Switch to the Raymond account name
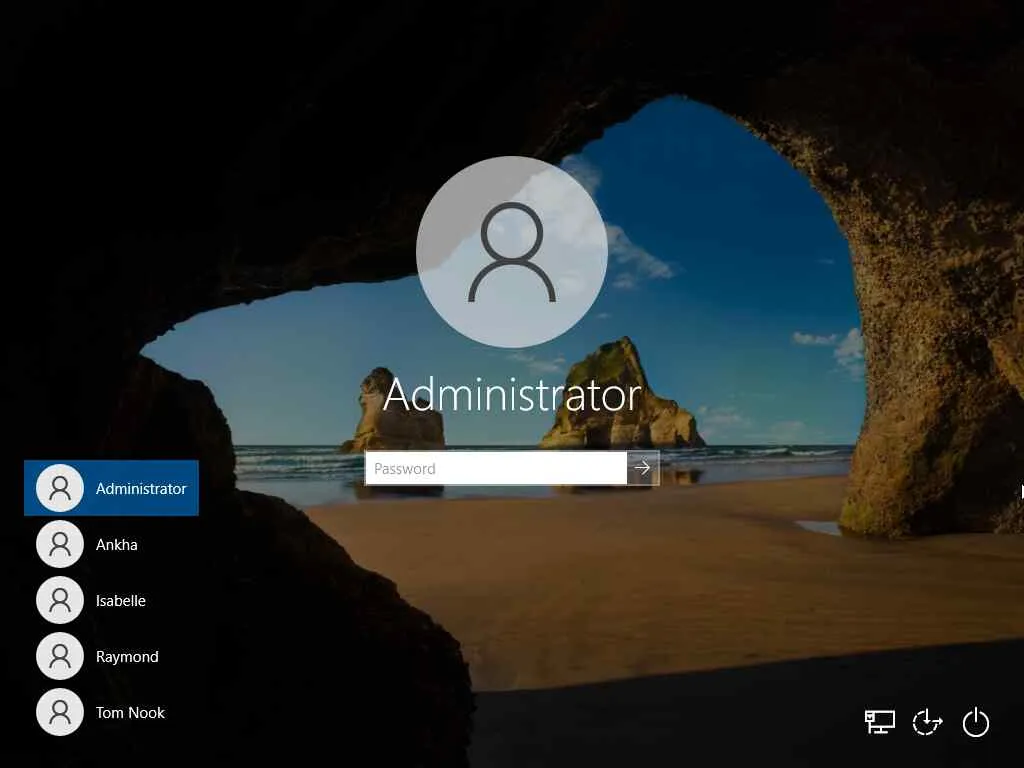This screenshot has height=768, width=1024. point(127,657)
